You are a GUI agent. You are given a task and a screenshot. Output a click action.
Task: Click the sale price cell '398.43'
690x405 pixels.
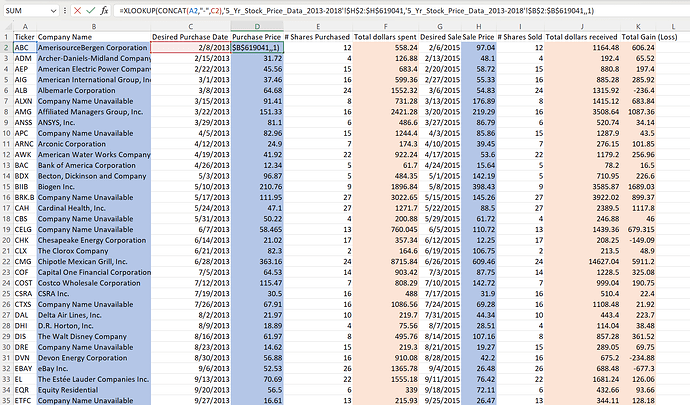coord(479,187)
